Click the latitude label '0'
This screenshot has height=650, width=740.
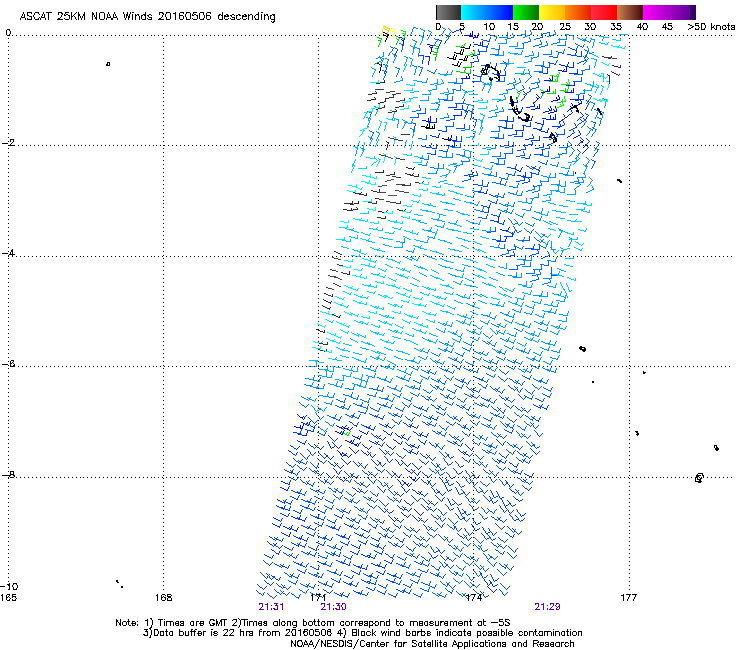[8, 33]
